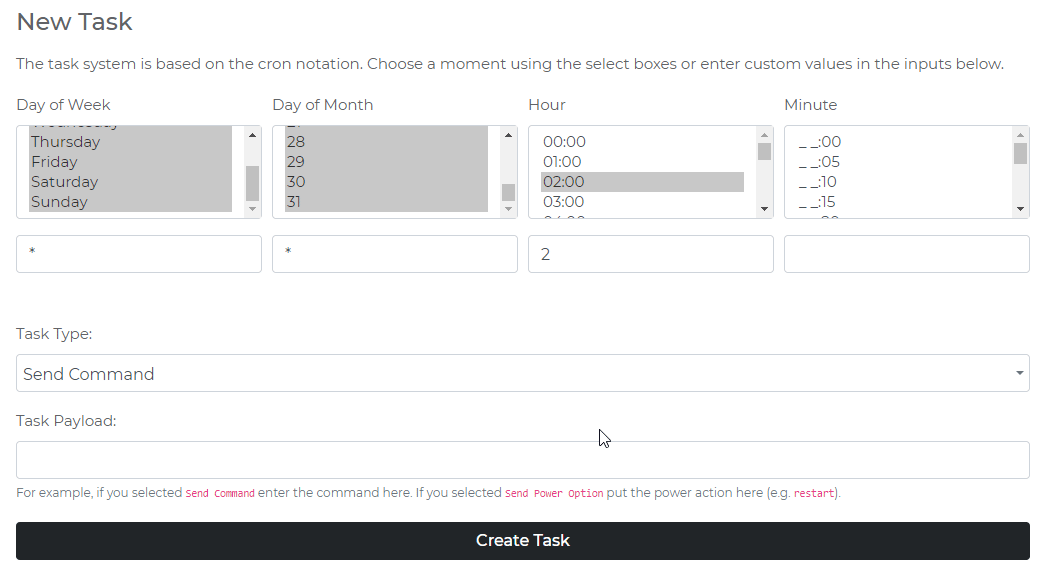The width and height of the screenshot is (1061, 573).
Task: Click the Day of Week custom input
Action: pos(138,254)
